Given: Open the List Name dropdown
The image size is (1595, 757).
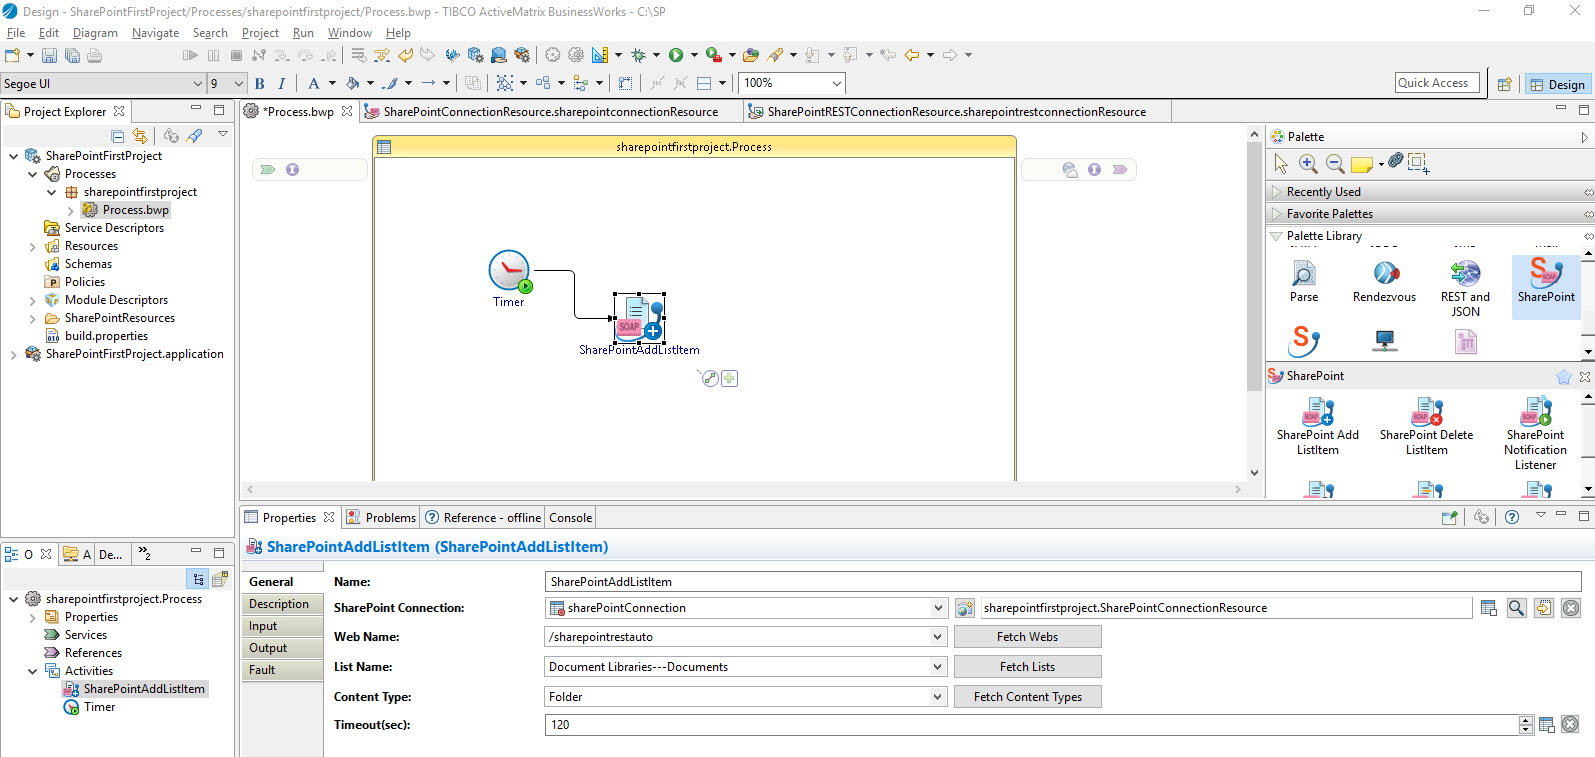Looking at the screenshot, I should point(938,667).
